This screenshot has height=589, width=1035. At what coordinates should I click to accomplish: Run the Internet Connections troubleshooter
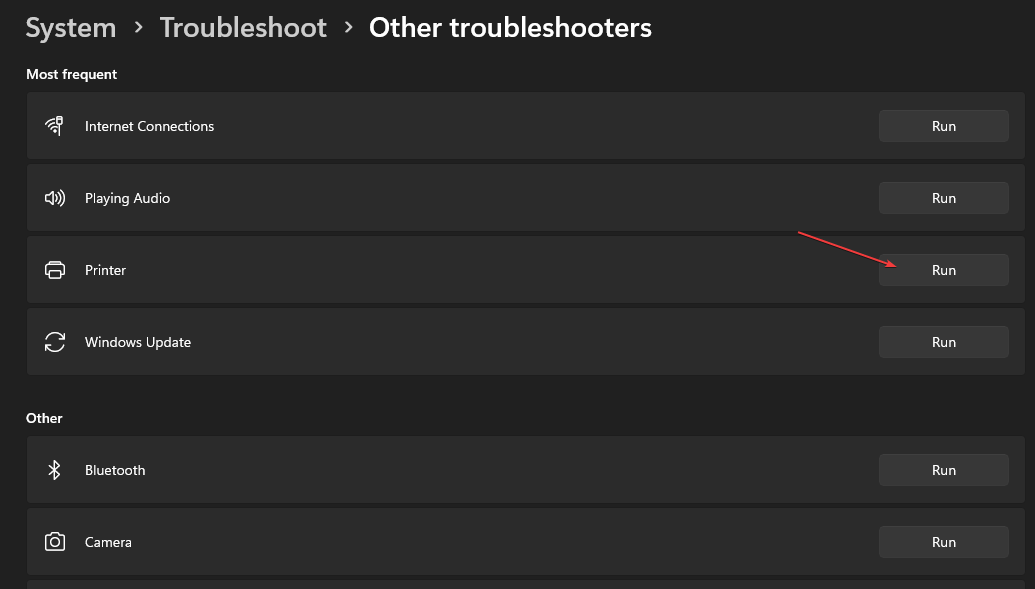943,126
